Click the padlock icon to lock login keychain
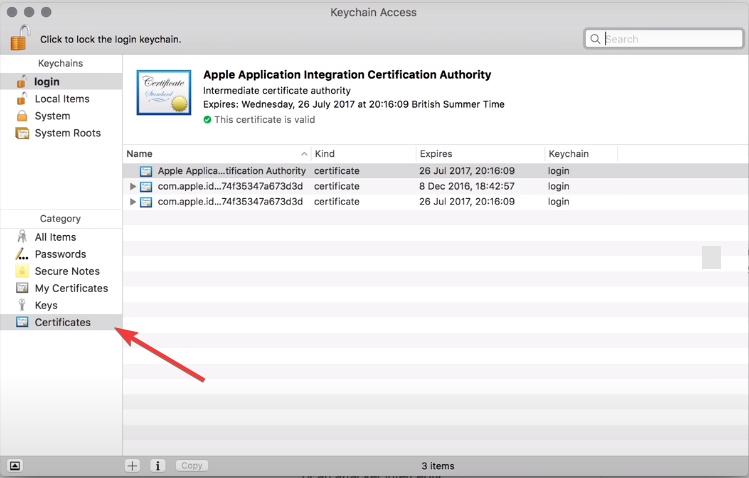The height and width of the screenshot is (478, 749). tap(20, 38)
